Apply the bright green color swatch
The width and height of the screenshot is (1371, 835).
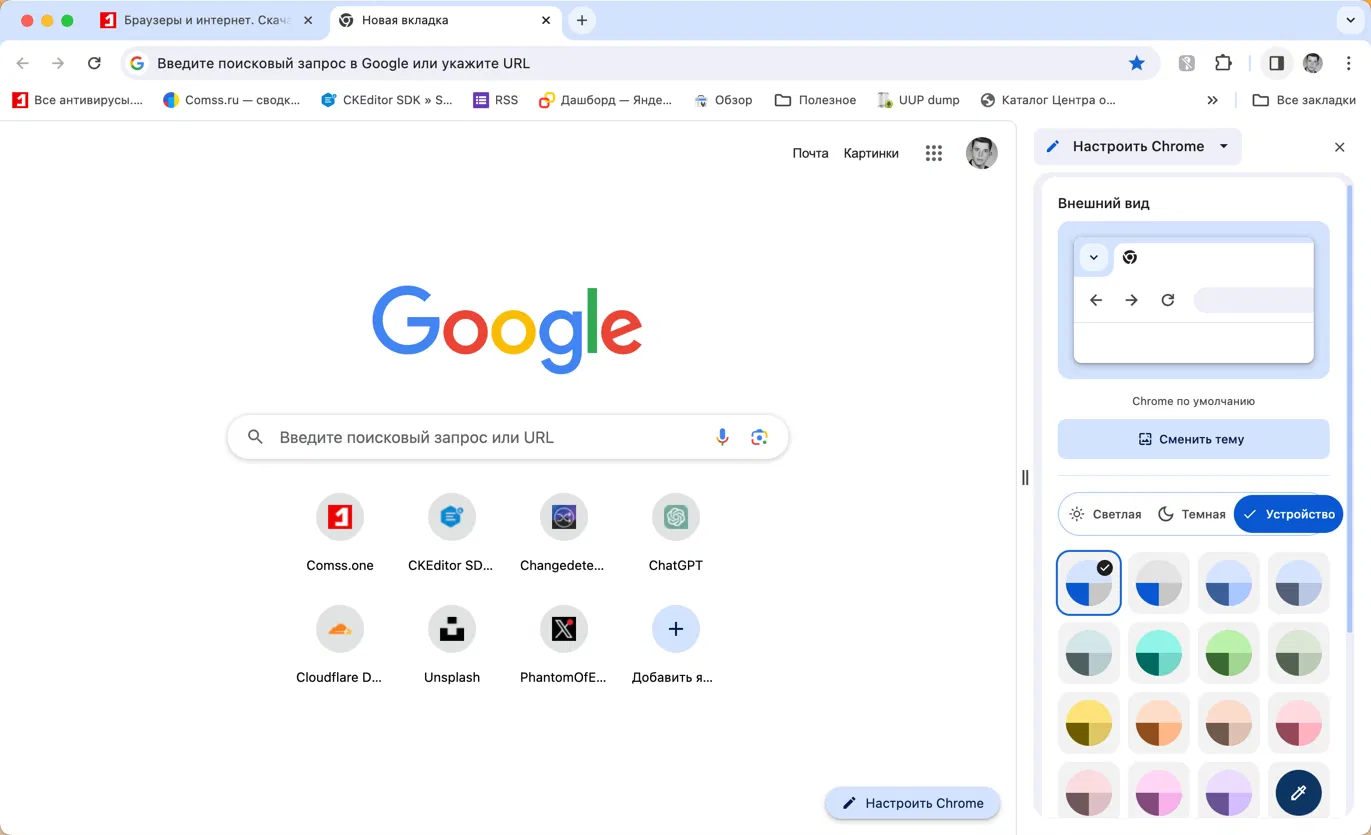point(1229,653)
